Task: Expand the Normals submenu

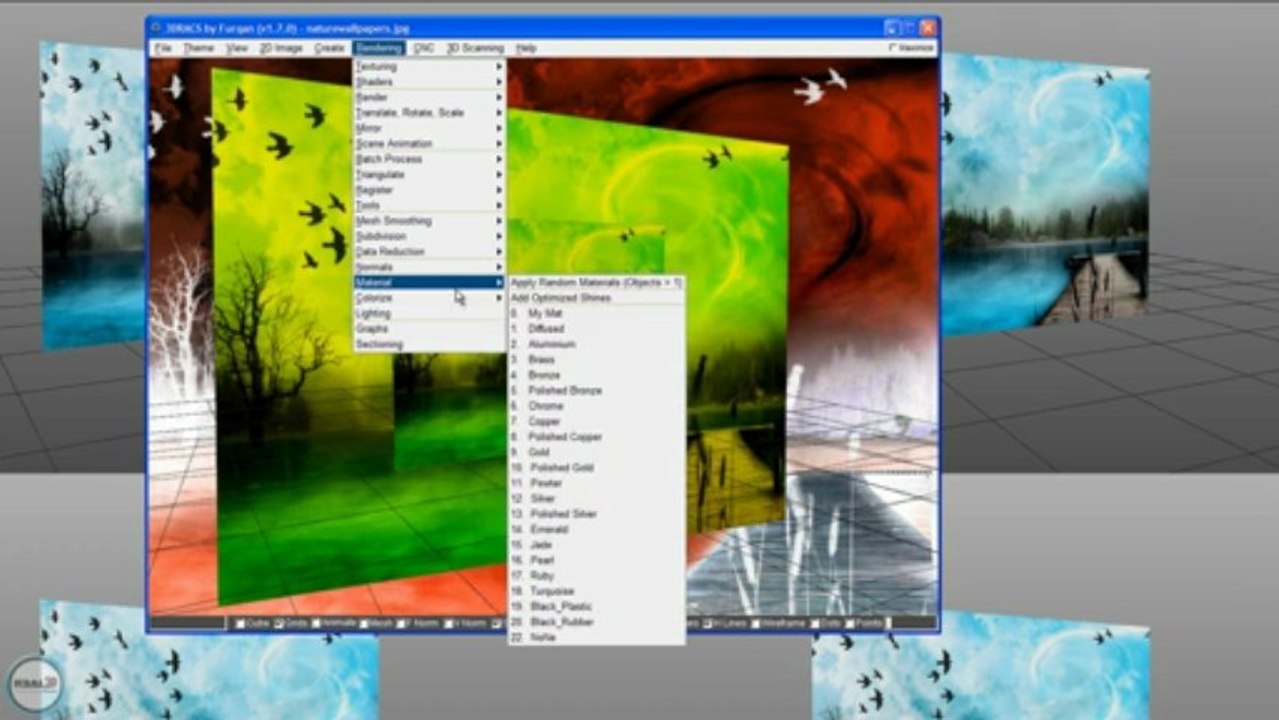Action: (x=429, y=267)
